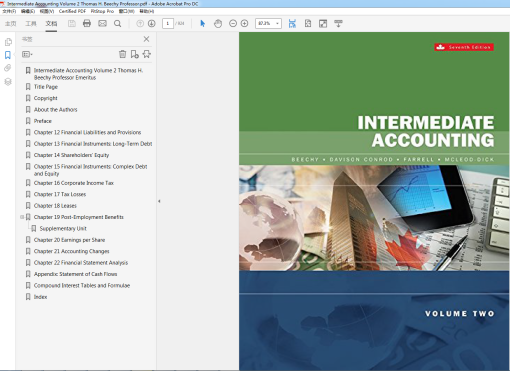Click the zoom out minus icon
Viewport: 510px width, 371px height.
coord(233,24)
